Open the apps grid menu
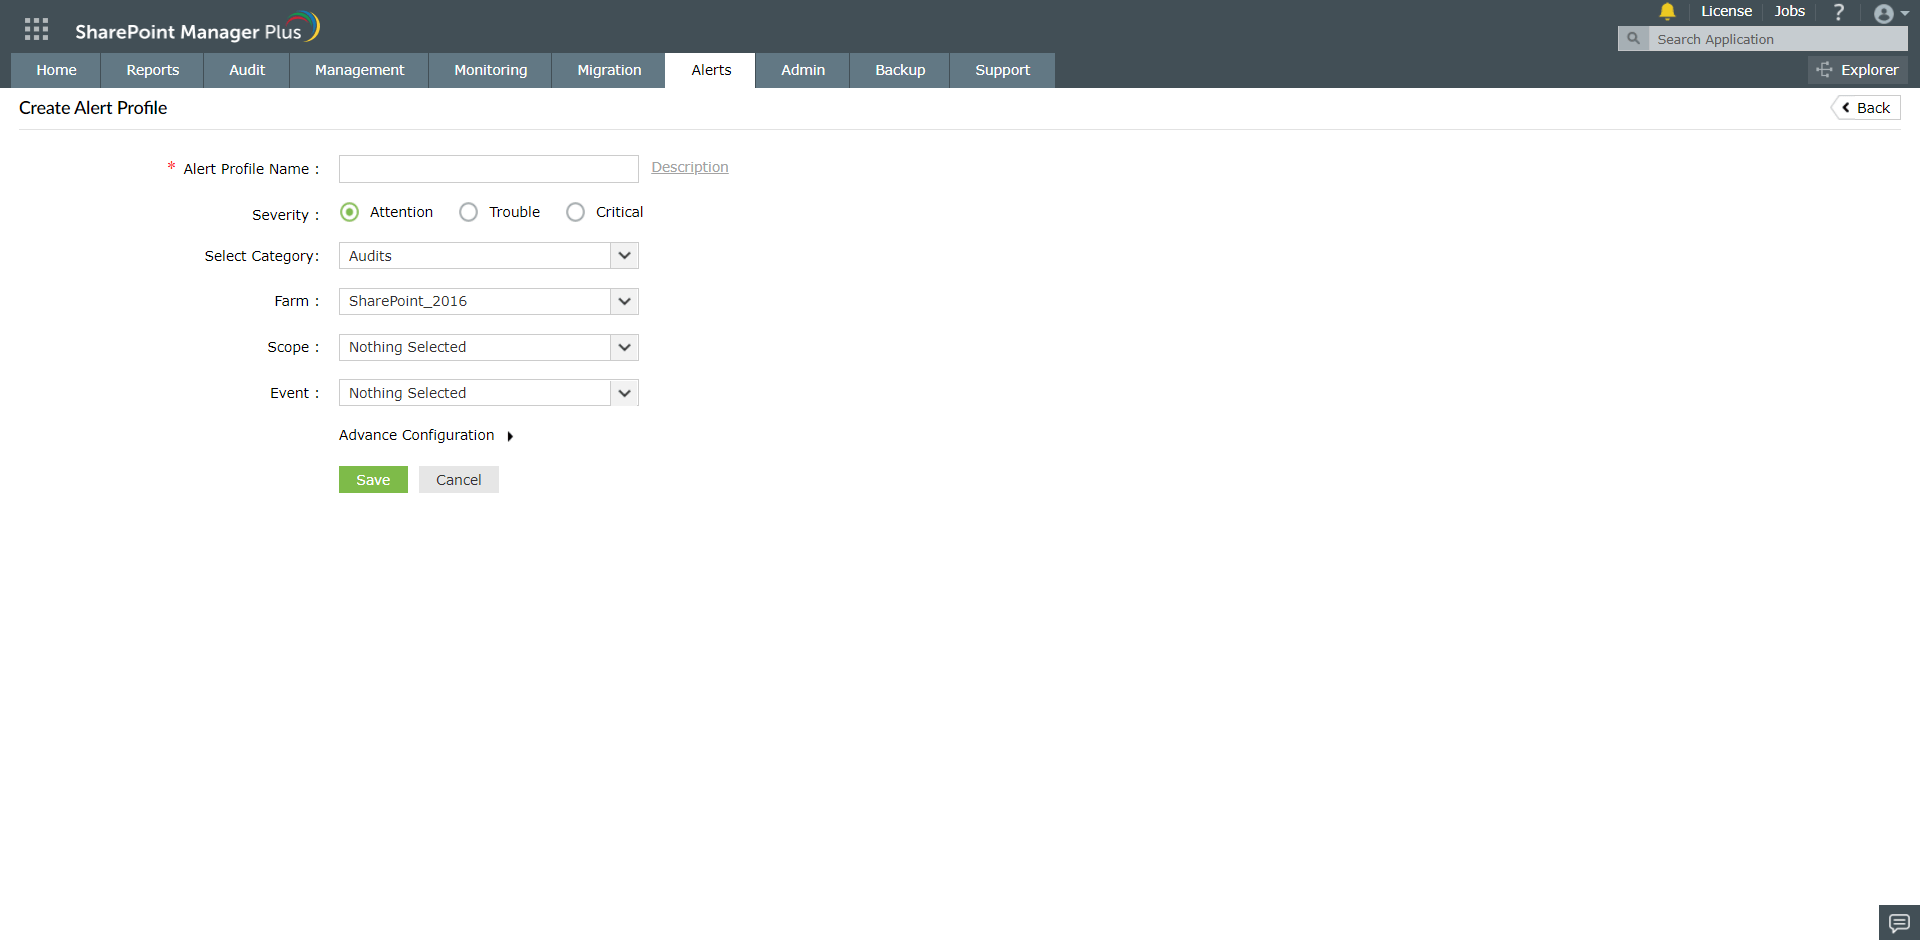1920x940 pixels. (36, 27)
